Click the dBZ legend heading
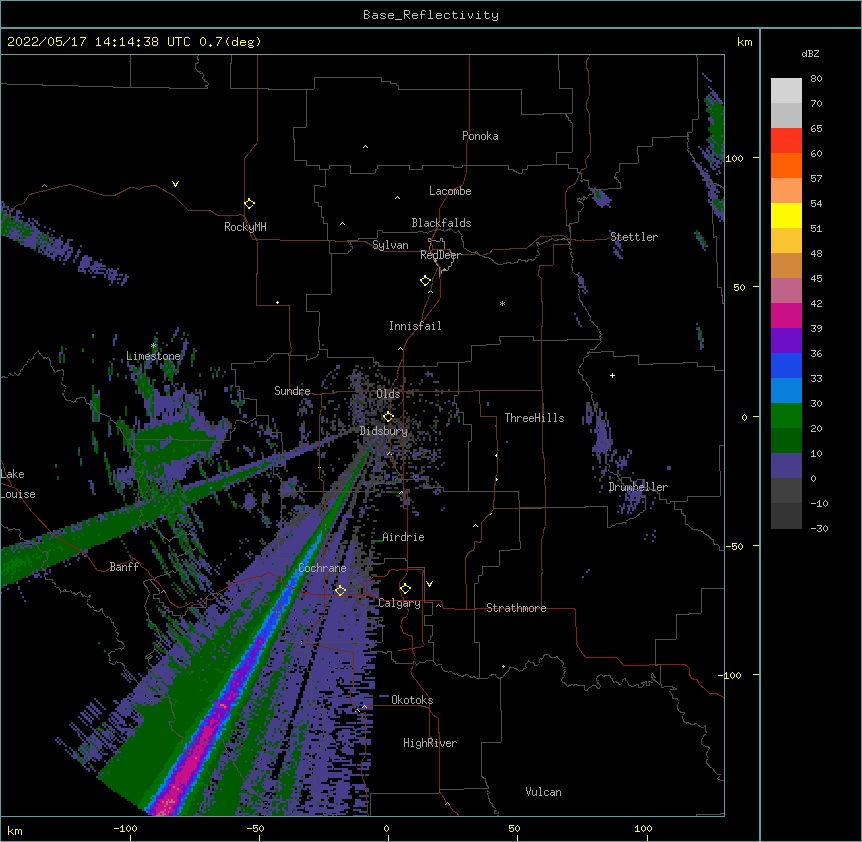Viewport: 862px width, 842px height. pos(810,53)
